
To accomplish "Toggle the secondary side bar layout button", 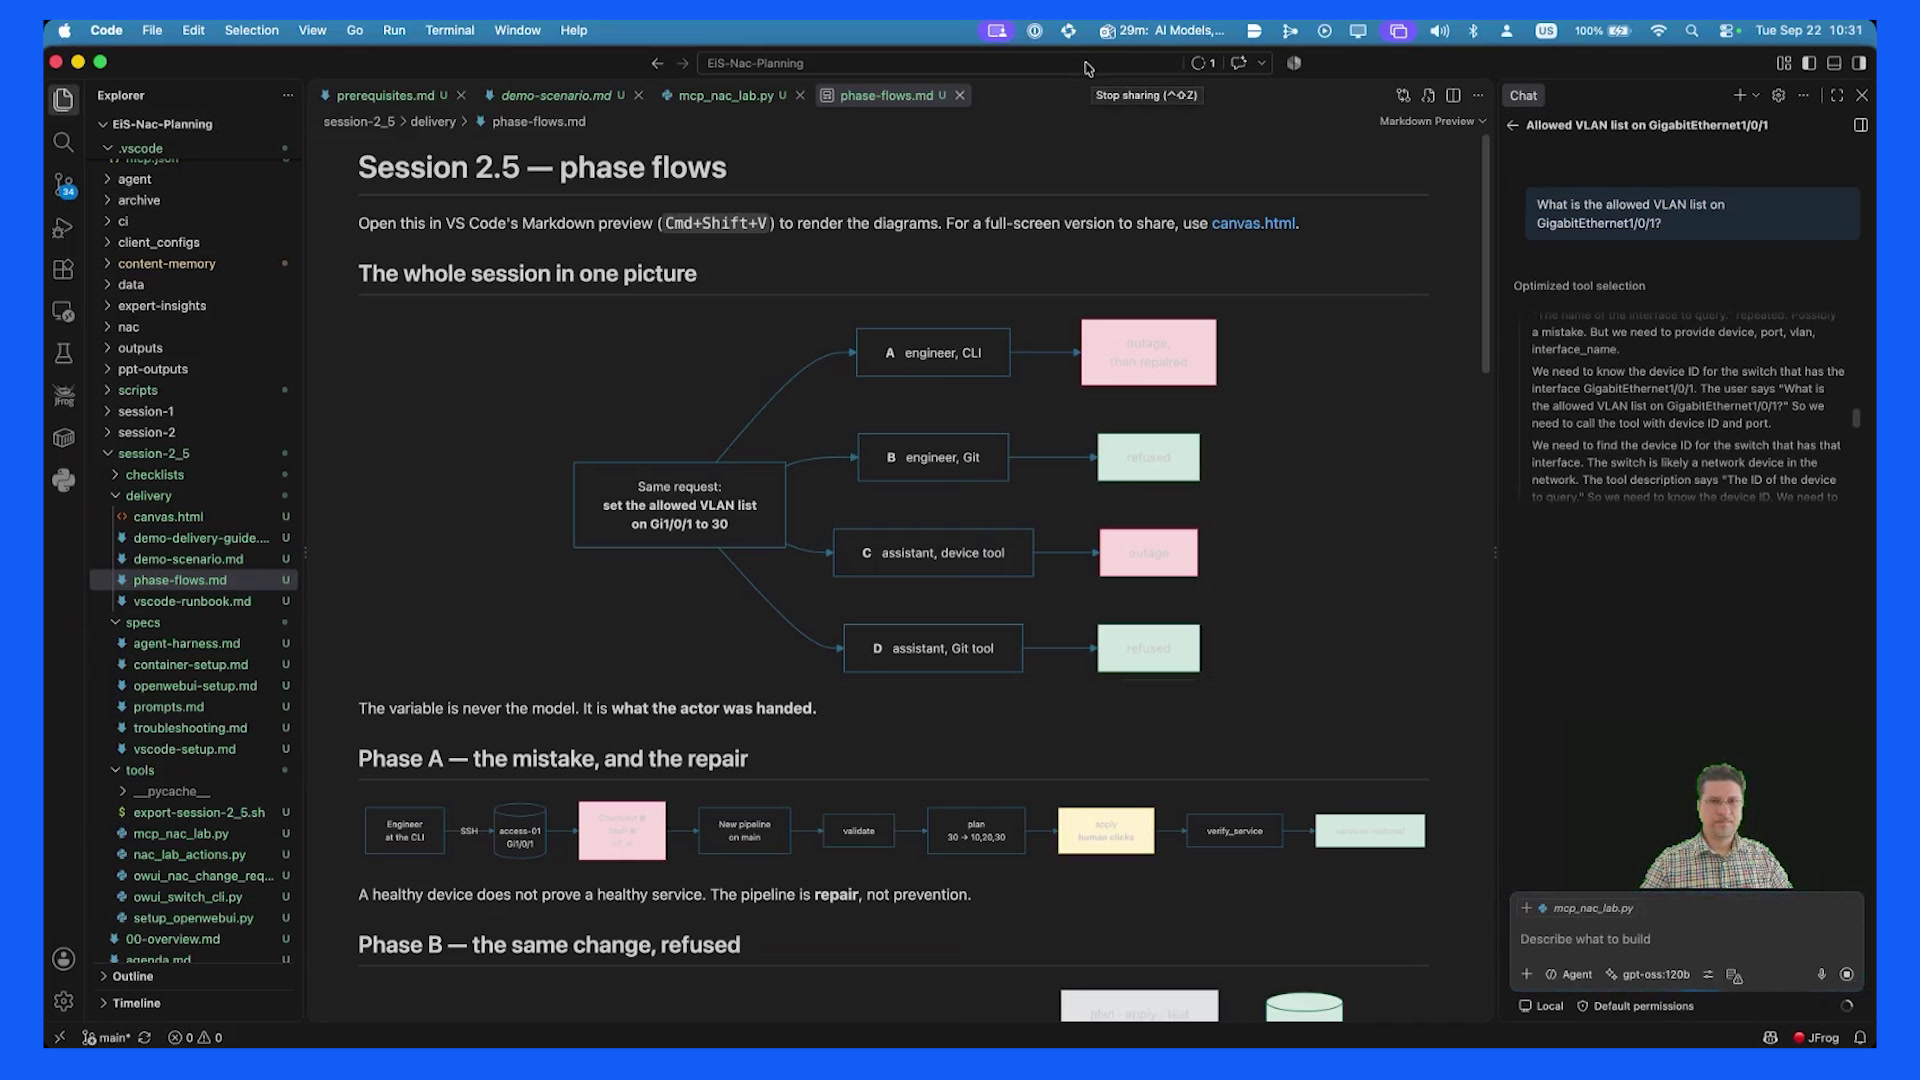I will pyautogui.click(x=1859, y=63).
